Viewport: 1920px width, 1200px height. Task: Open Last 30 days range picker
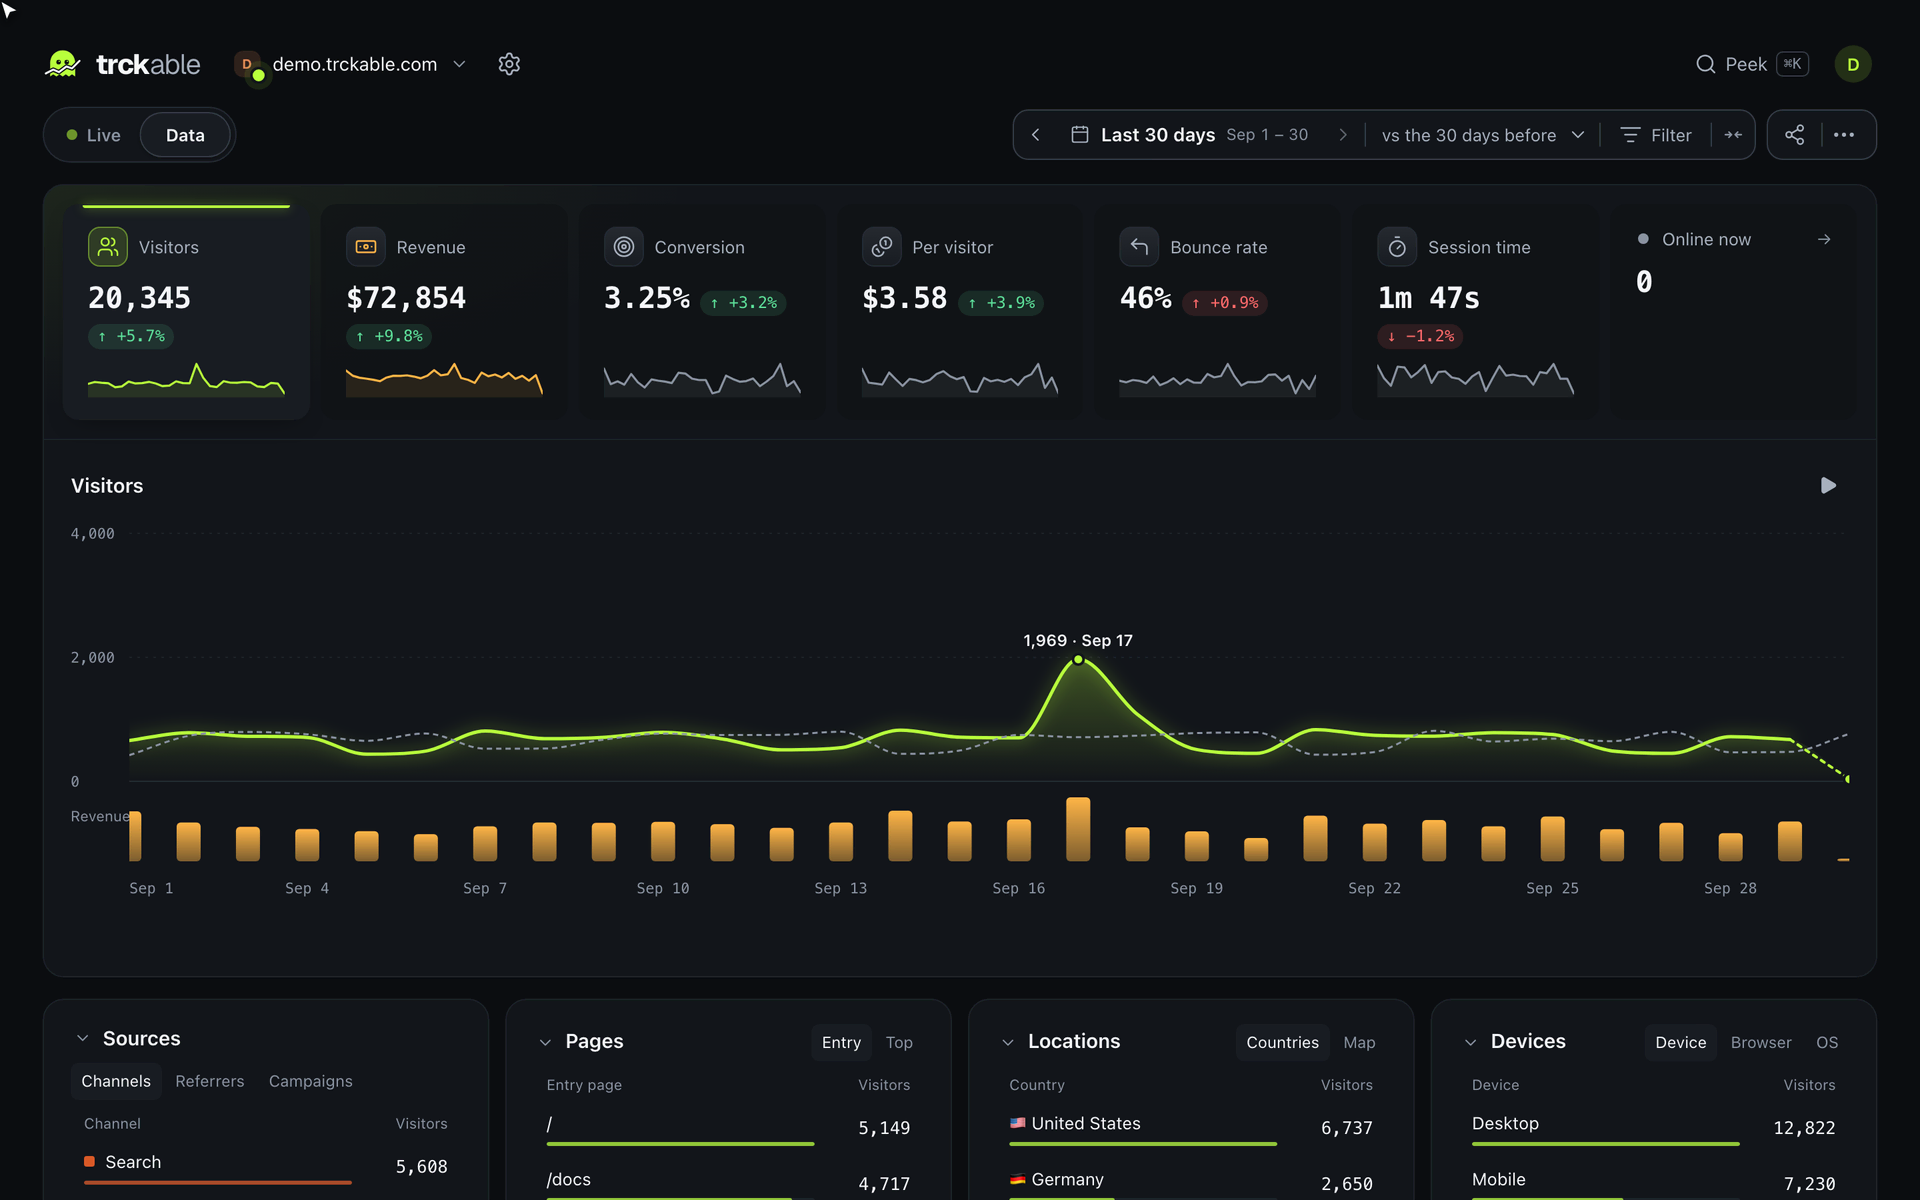pos(1189,135)
